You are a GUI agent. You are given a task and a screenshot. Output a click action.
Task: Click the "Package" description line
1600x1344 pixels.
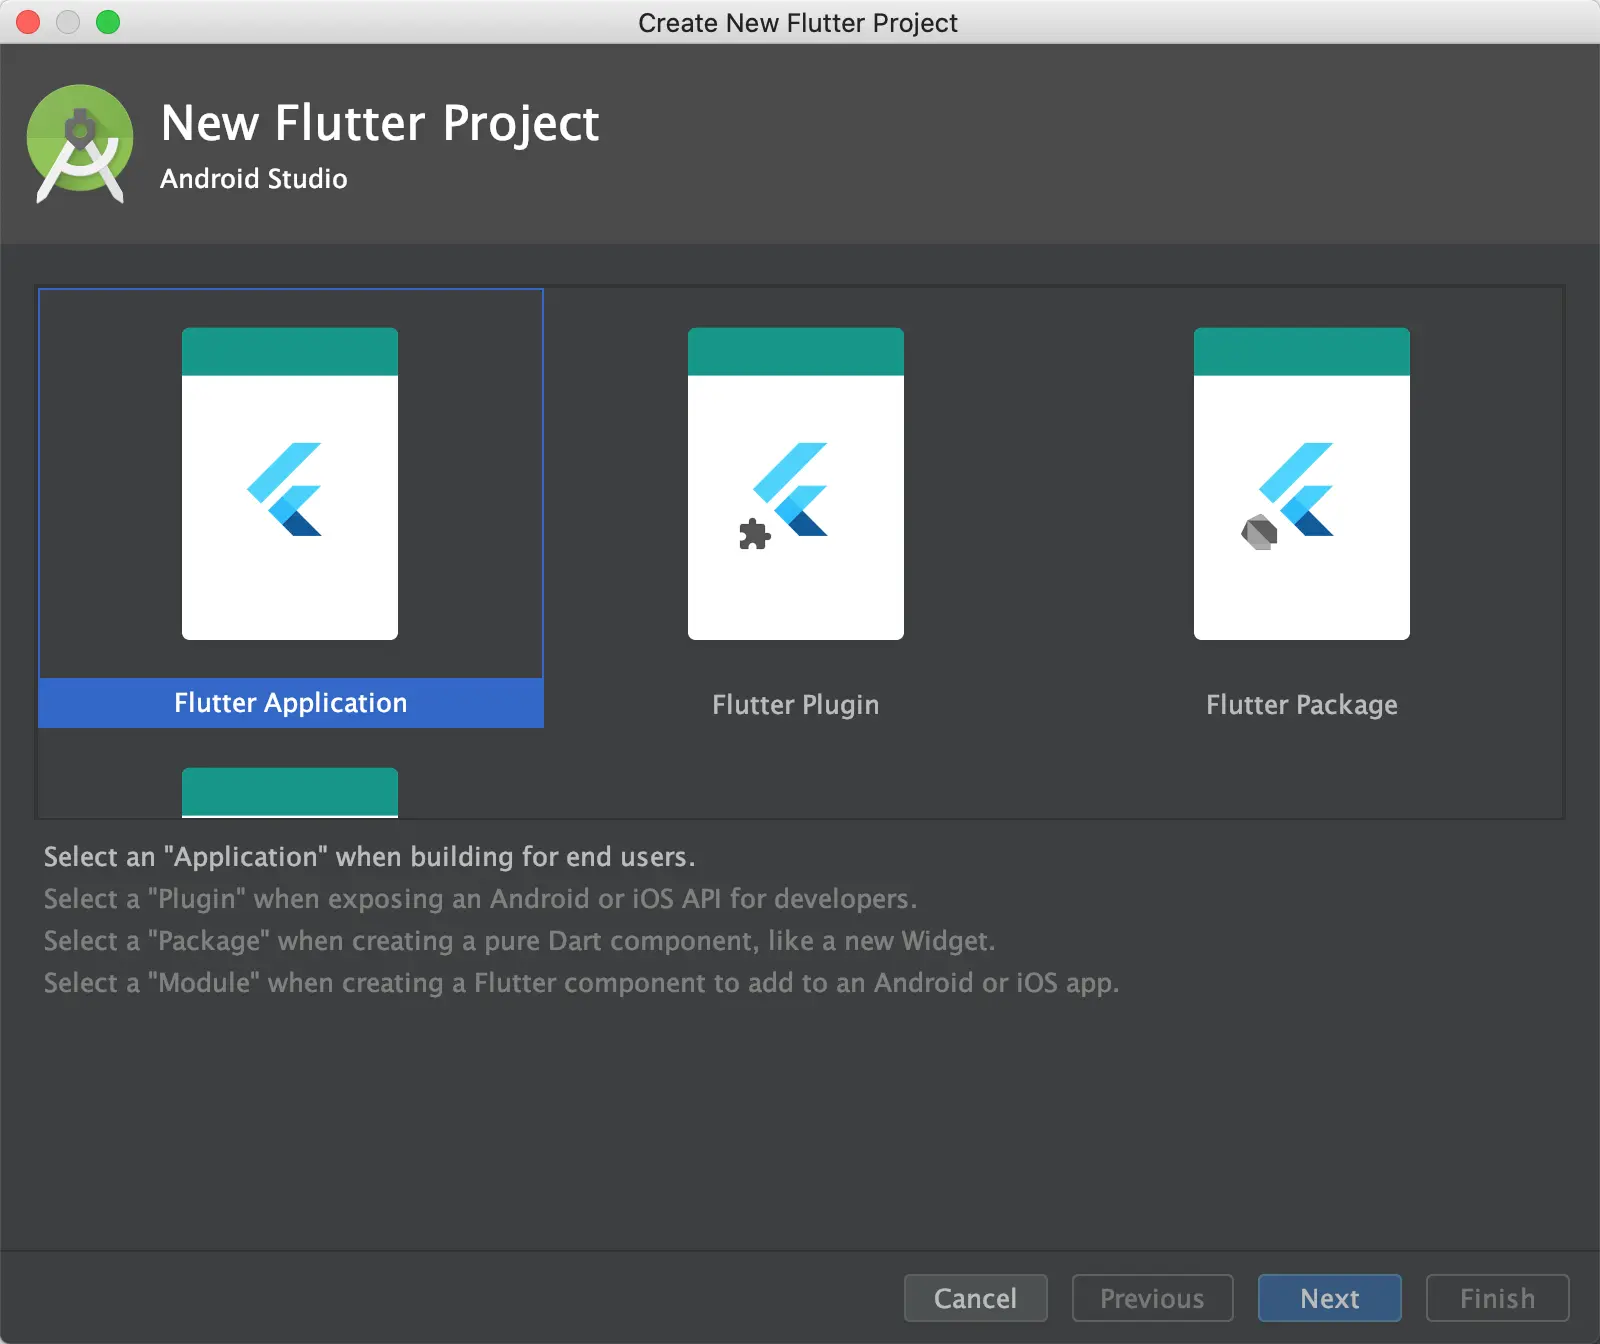[x=520, y=941]
